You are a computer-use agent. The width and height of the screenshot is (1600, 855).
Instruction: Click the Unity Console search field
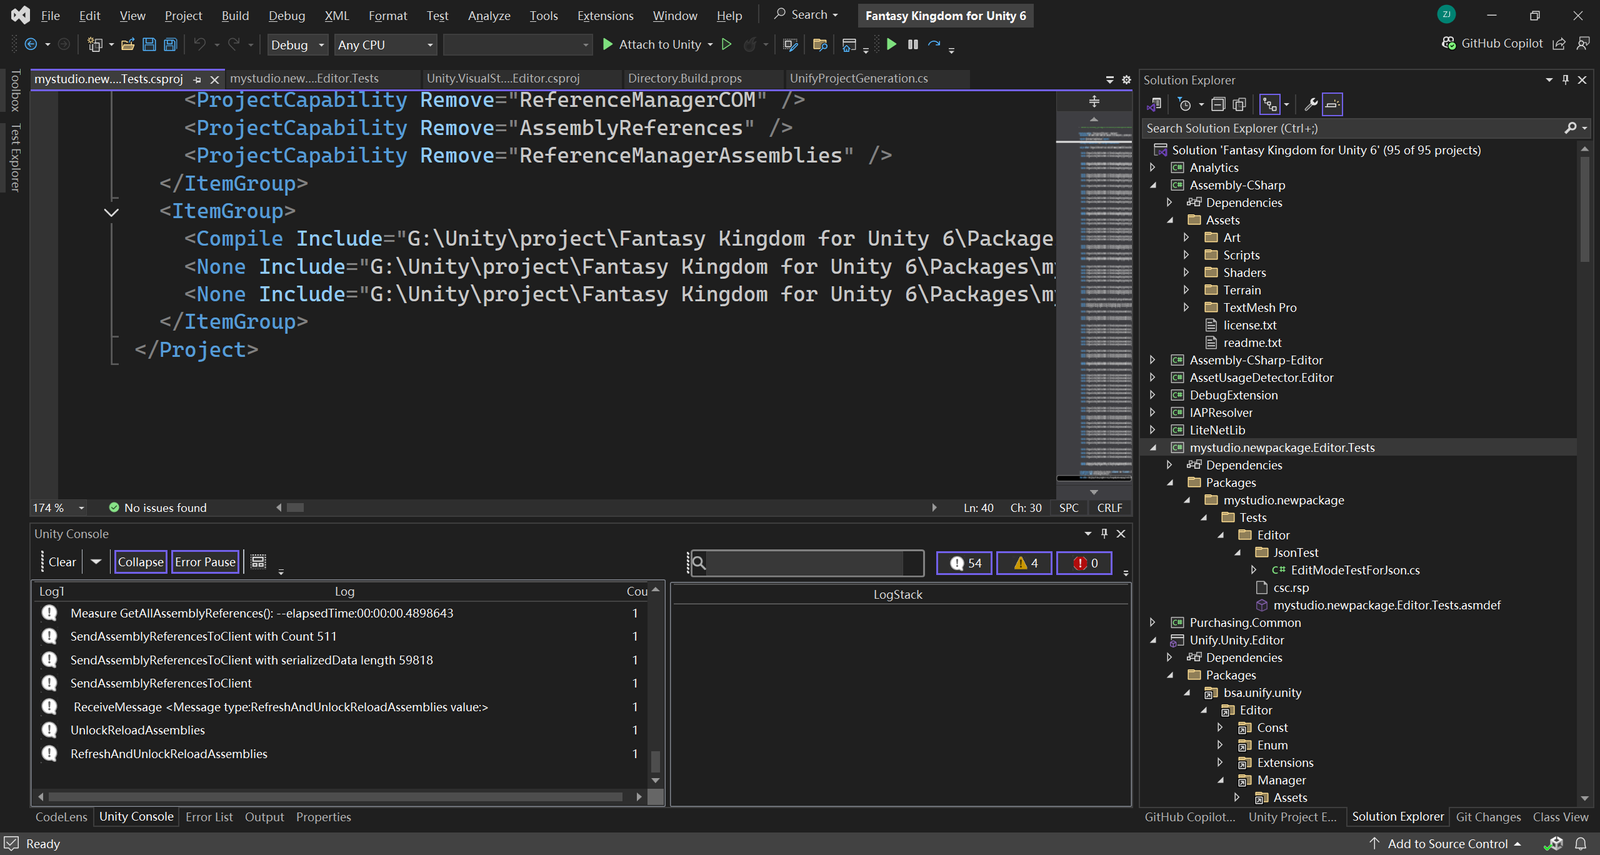click(x=812, y=563)
